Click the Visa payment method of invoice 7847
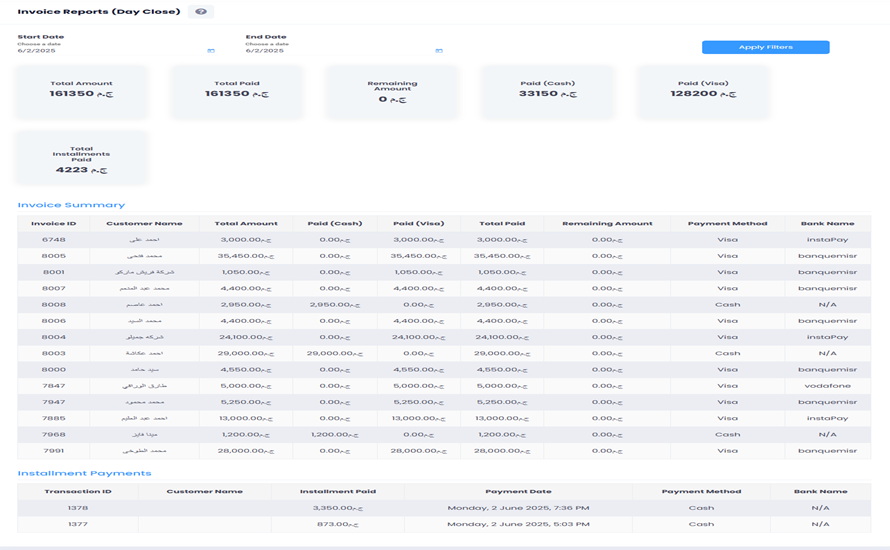The image size is (890, 550). (x=728, y=386)
